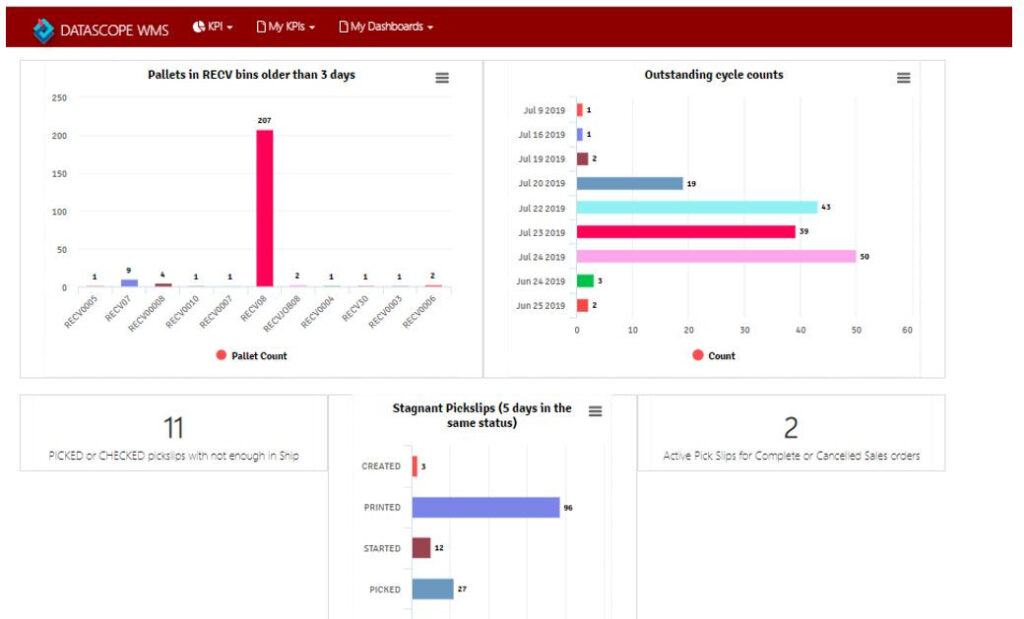The image size is (1024, 619).
Task: Click the KPI pie chart icon in navbar
Action: coord(198,27)
